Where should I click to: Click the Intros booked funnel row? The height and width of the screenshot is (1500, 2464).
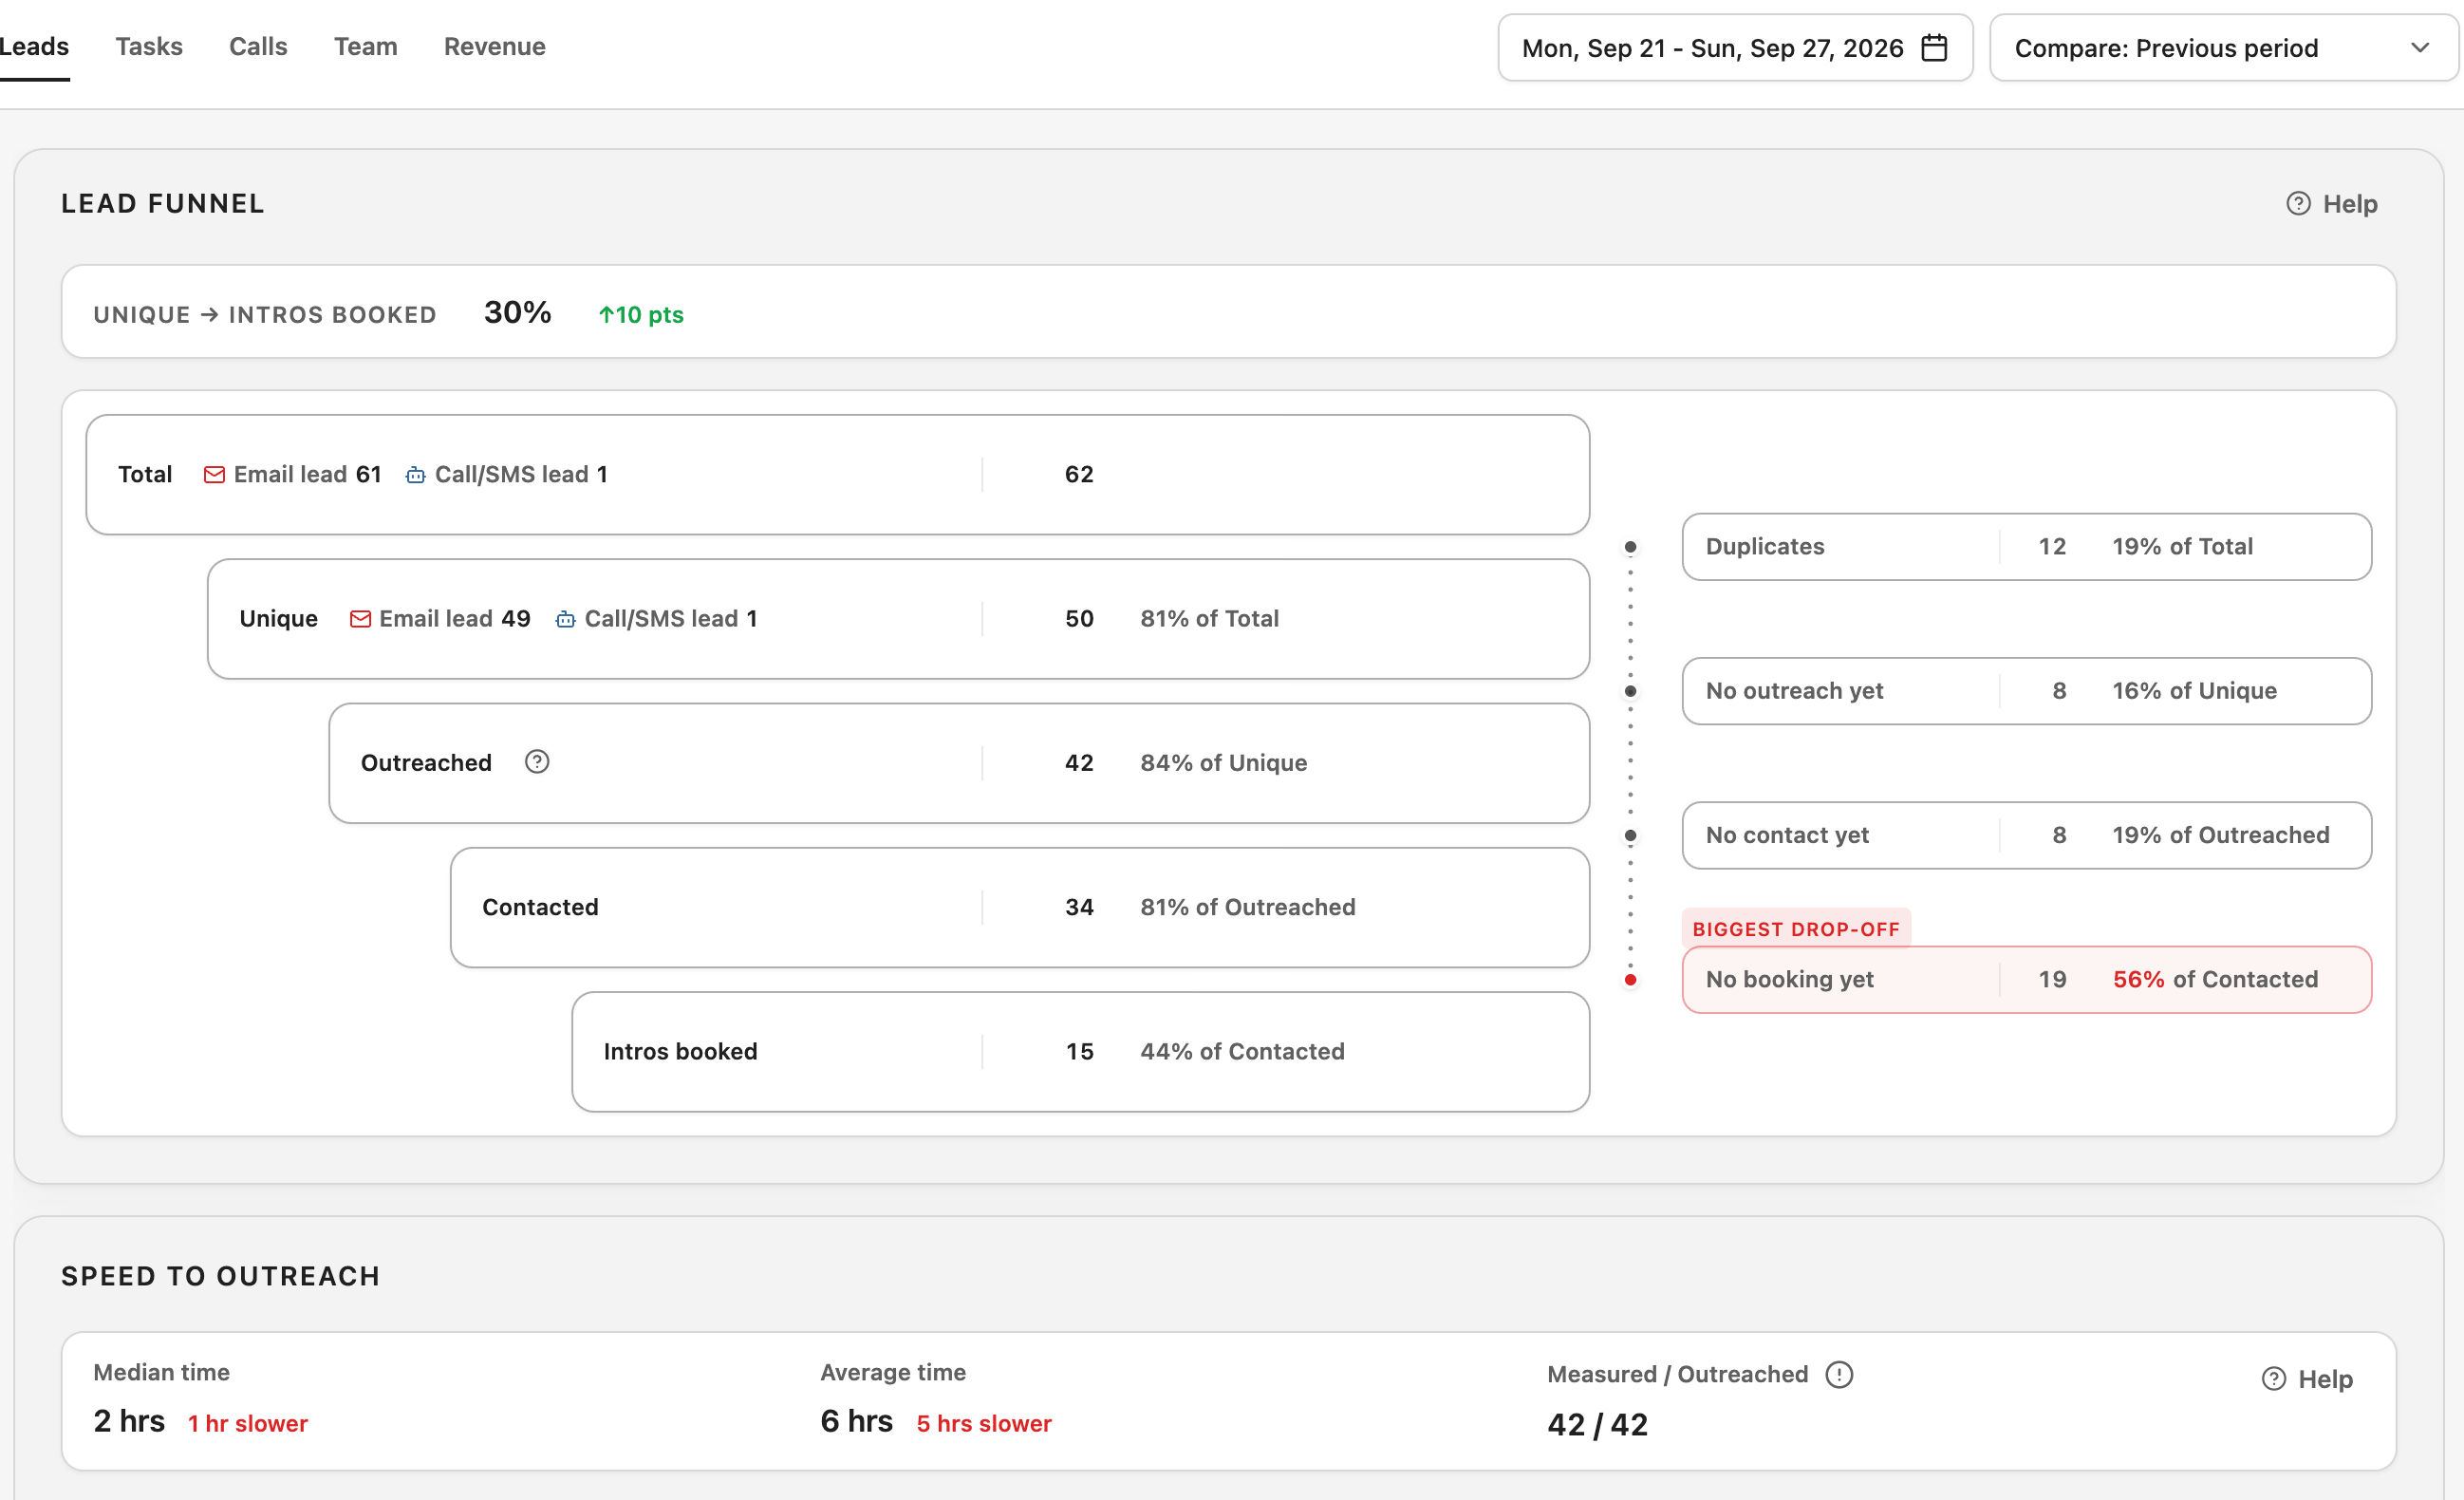pos(1081,1052)
